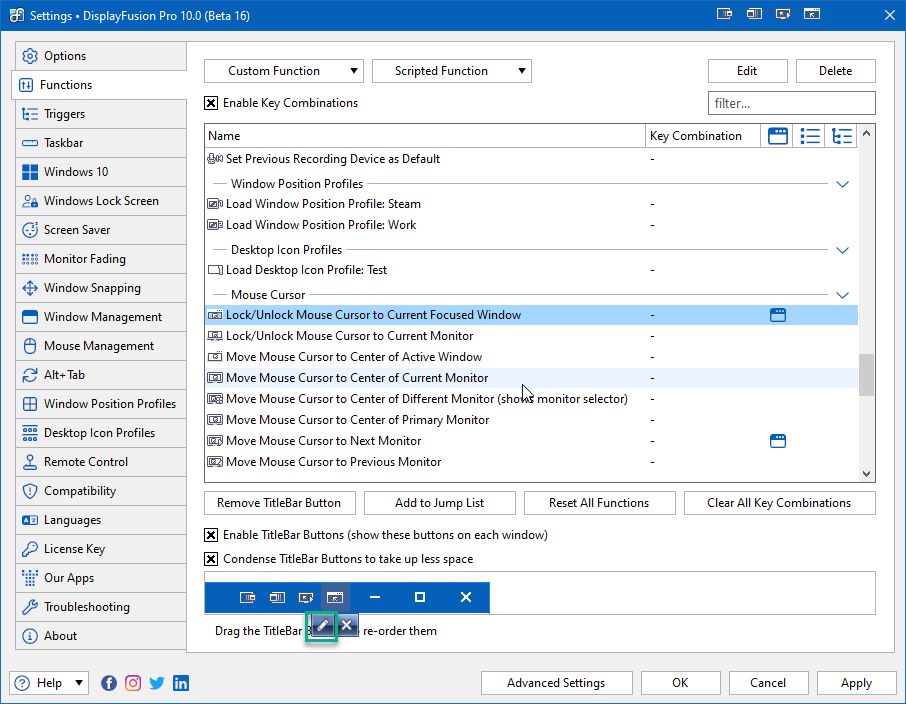Click the Window Management icon

[29, 317]
